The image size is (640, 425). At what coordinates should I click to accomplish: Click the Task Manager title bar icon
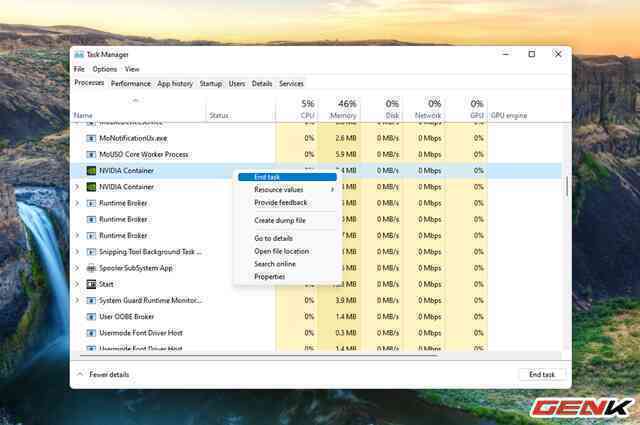pyautogui.click(x=79, y=54)
